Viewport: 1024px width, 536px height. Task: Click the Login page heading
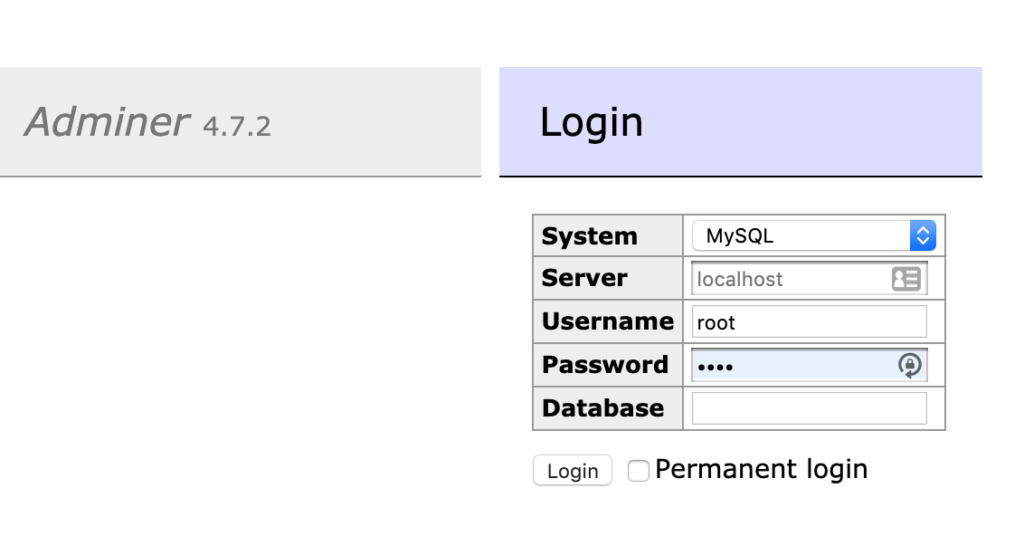[591, 122]
